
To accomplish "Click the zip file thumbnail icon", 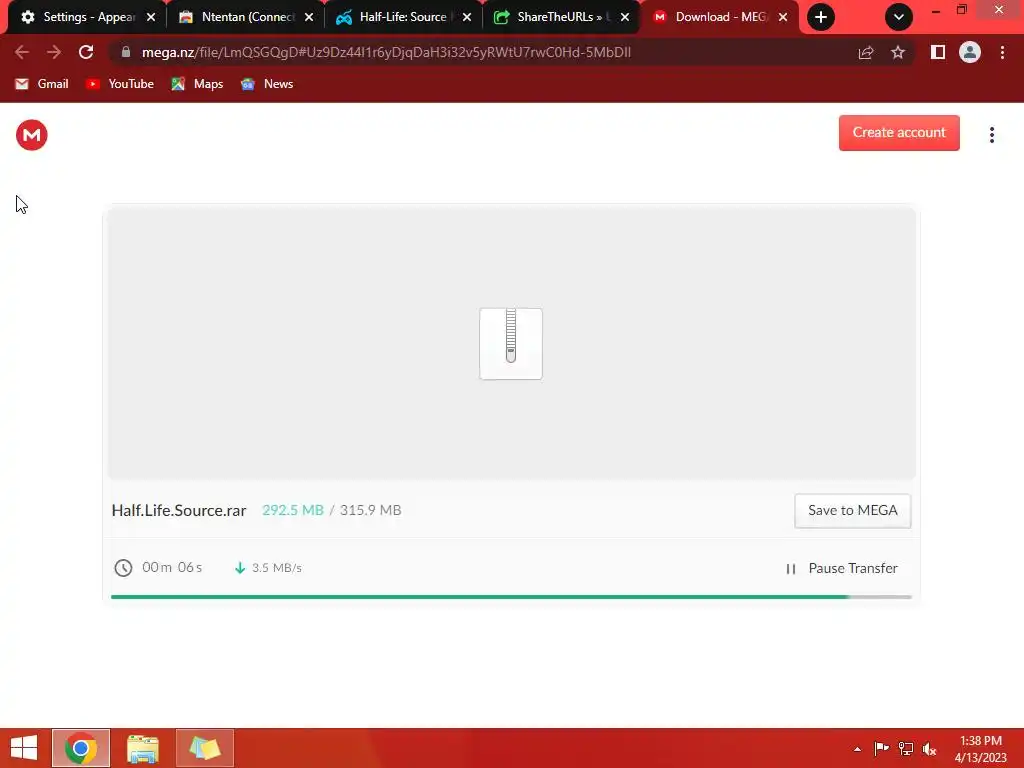I will [x=511, y=344].
